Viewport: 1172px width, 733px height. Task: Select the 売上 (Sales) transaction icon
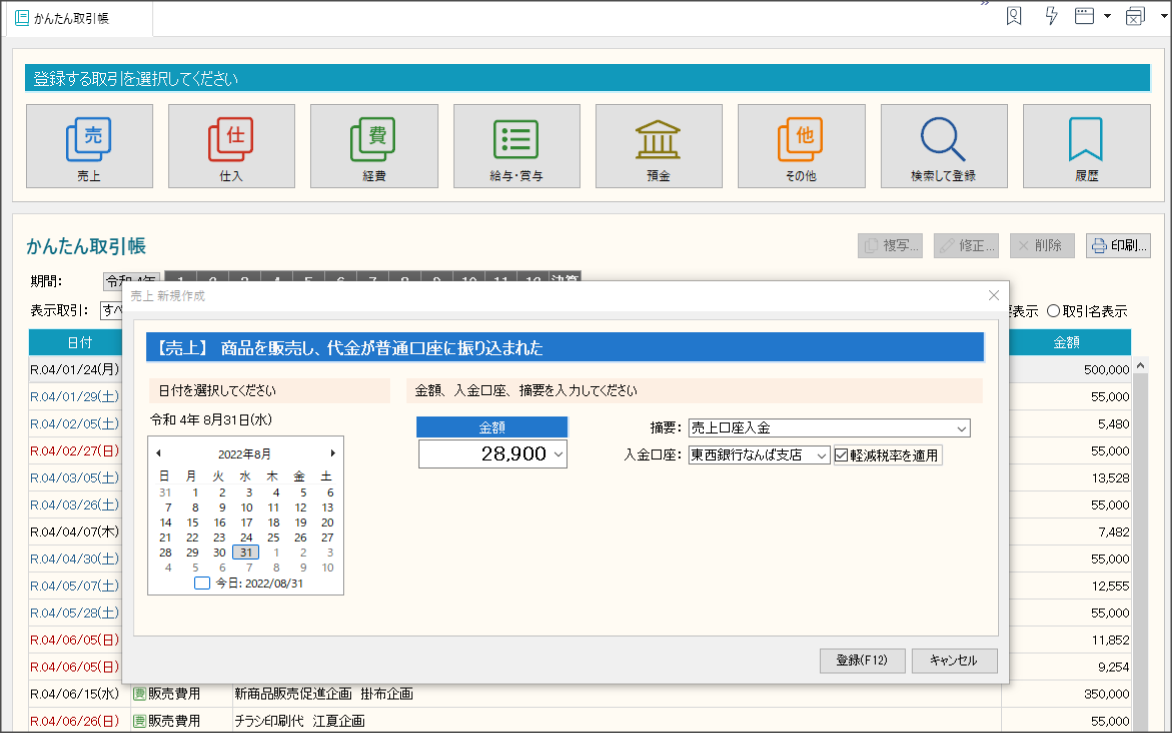[x=89, y=146]
